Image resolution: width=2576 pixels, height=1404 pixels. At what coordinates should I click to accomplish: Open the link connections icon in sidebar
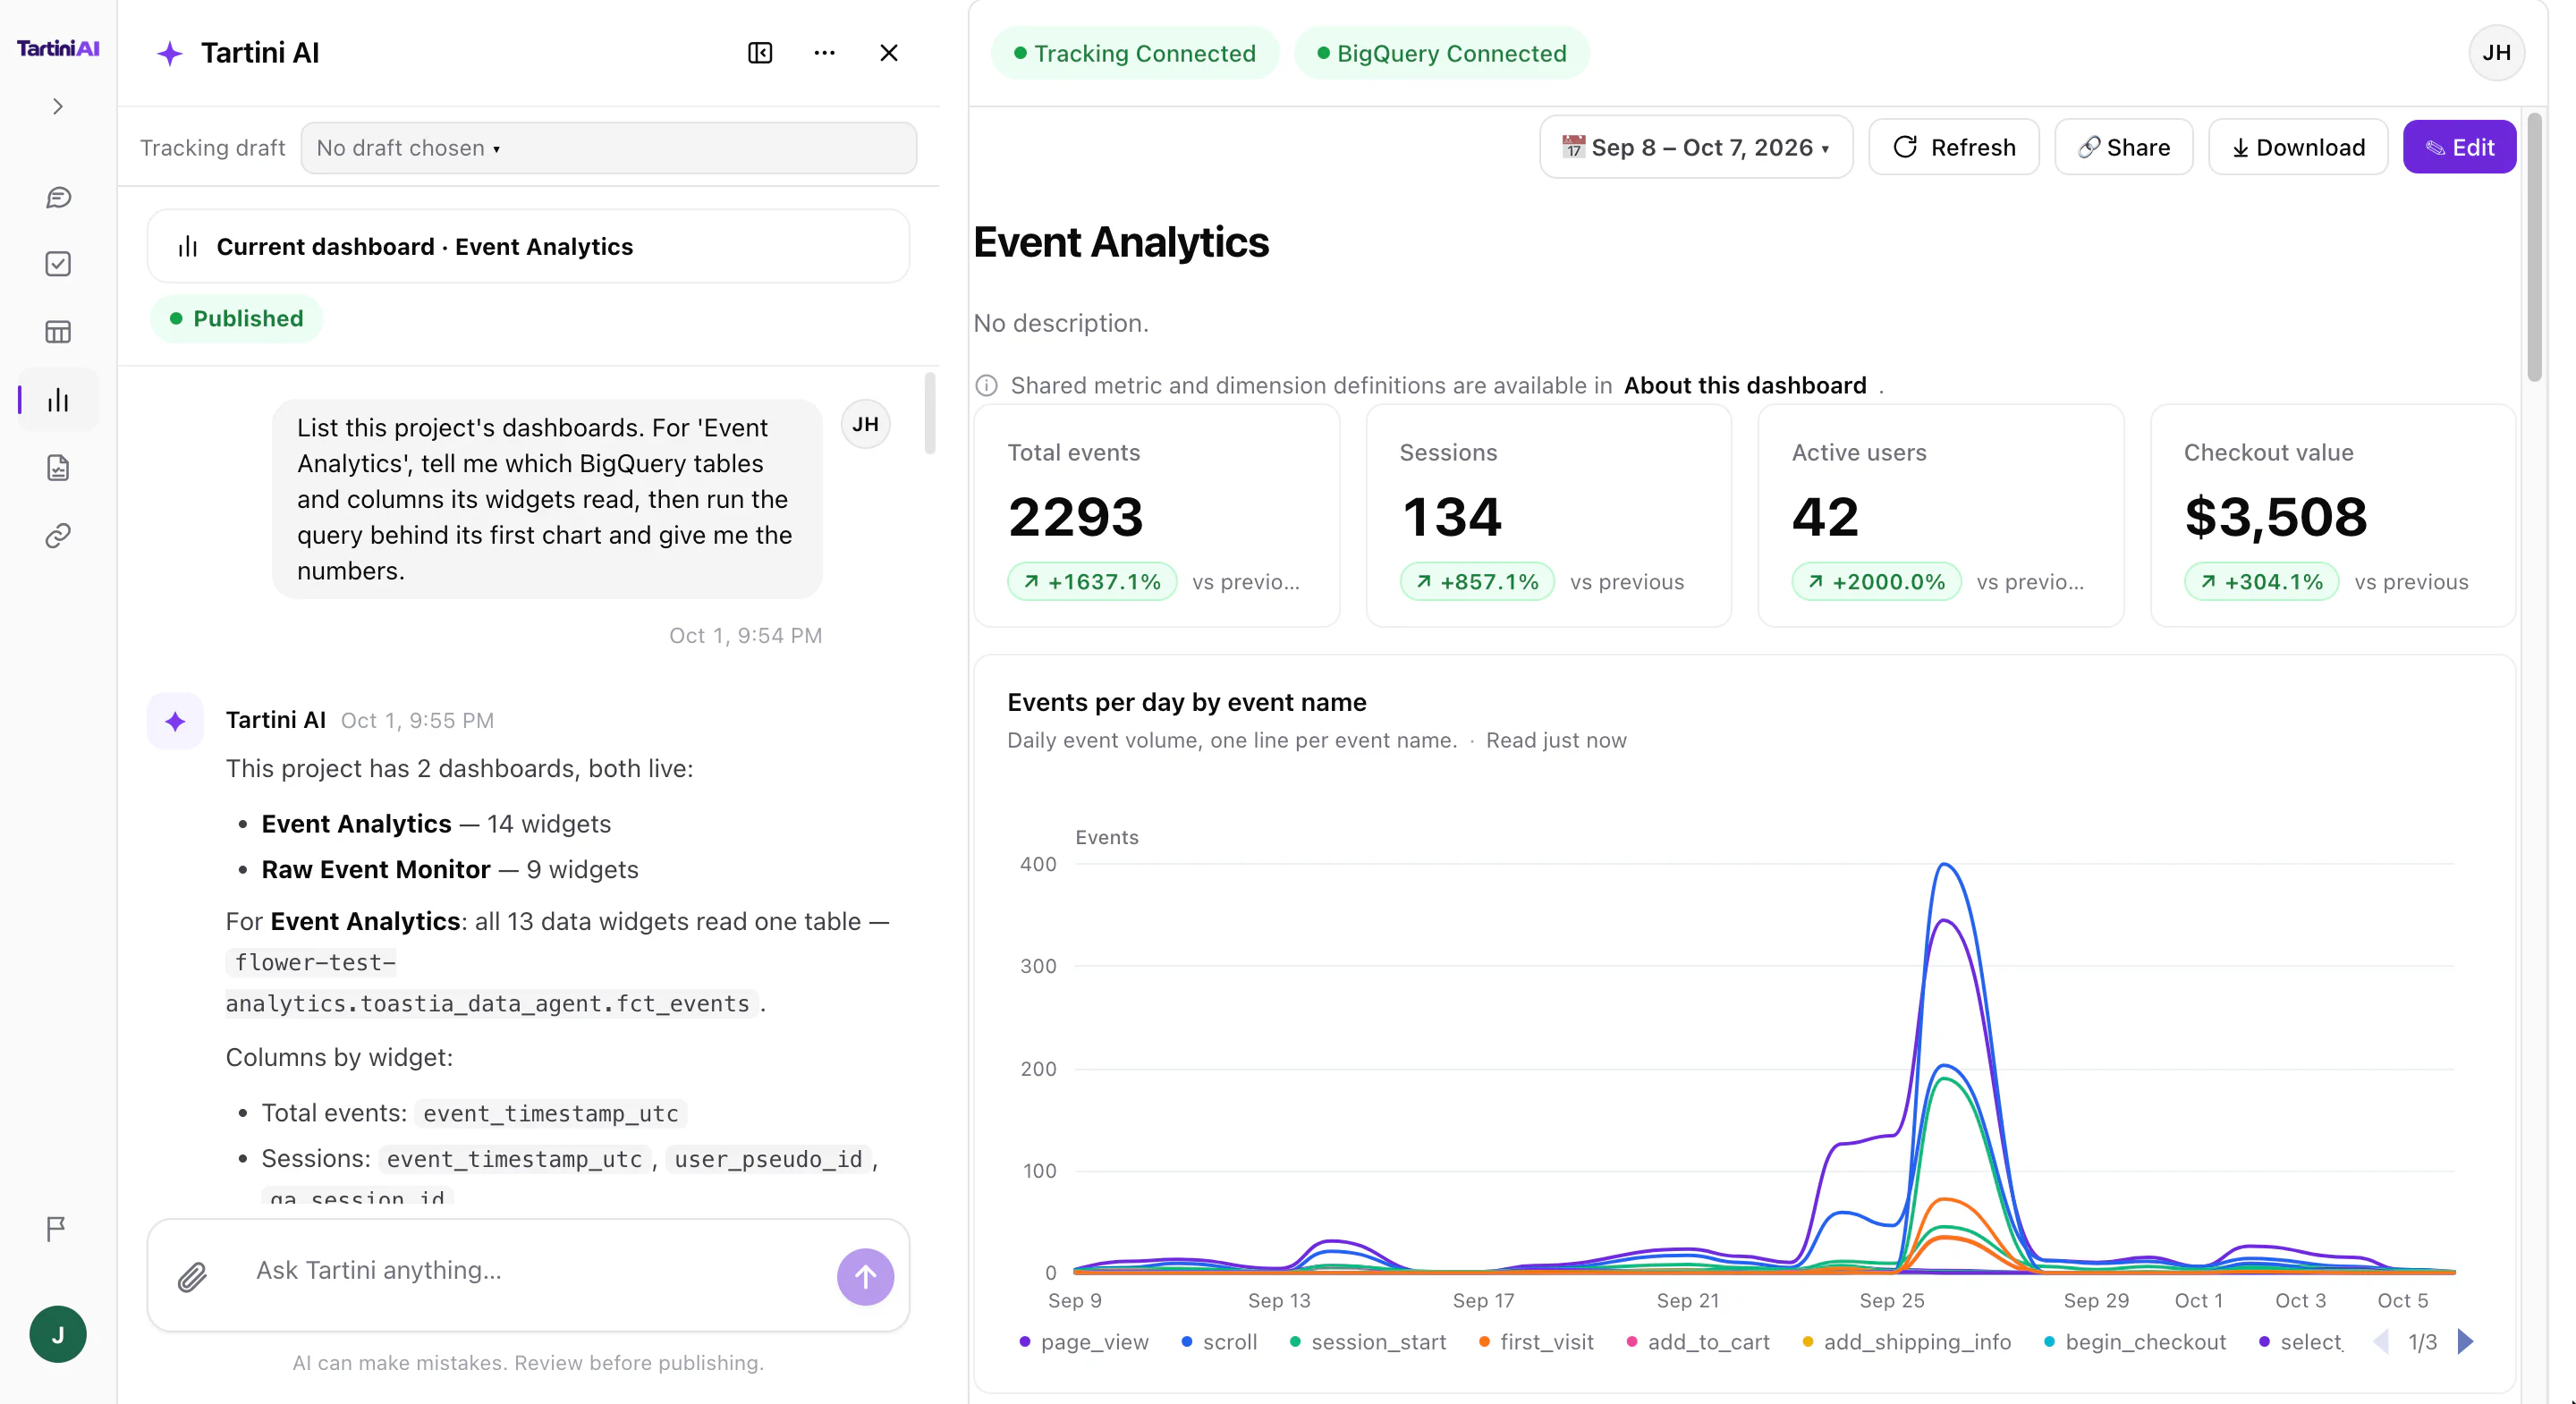pyautogui.click(x=58, y=536)
